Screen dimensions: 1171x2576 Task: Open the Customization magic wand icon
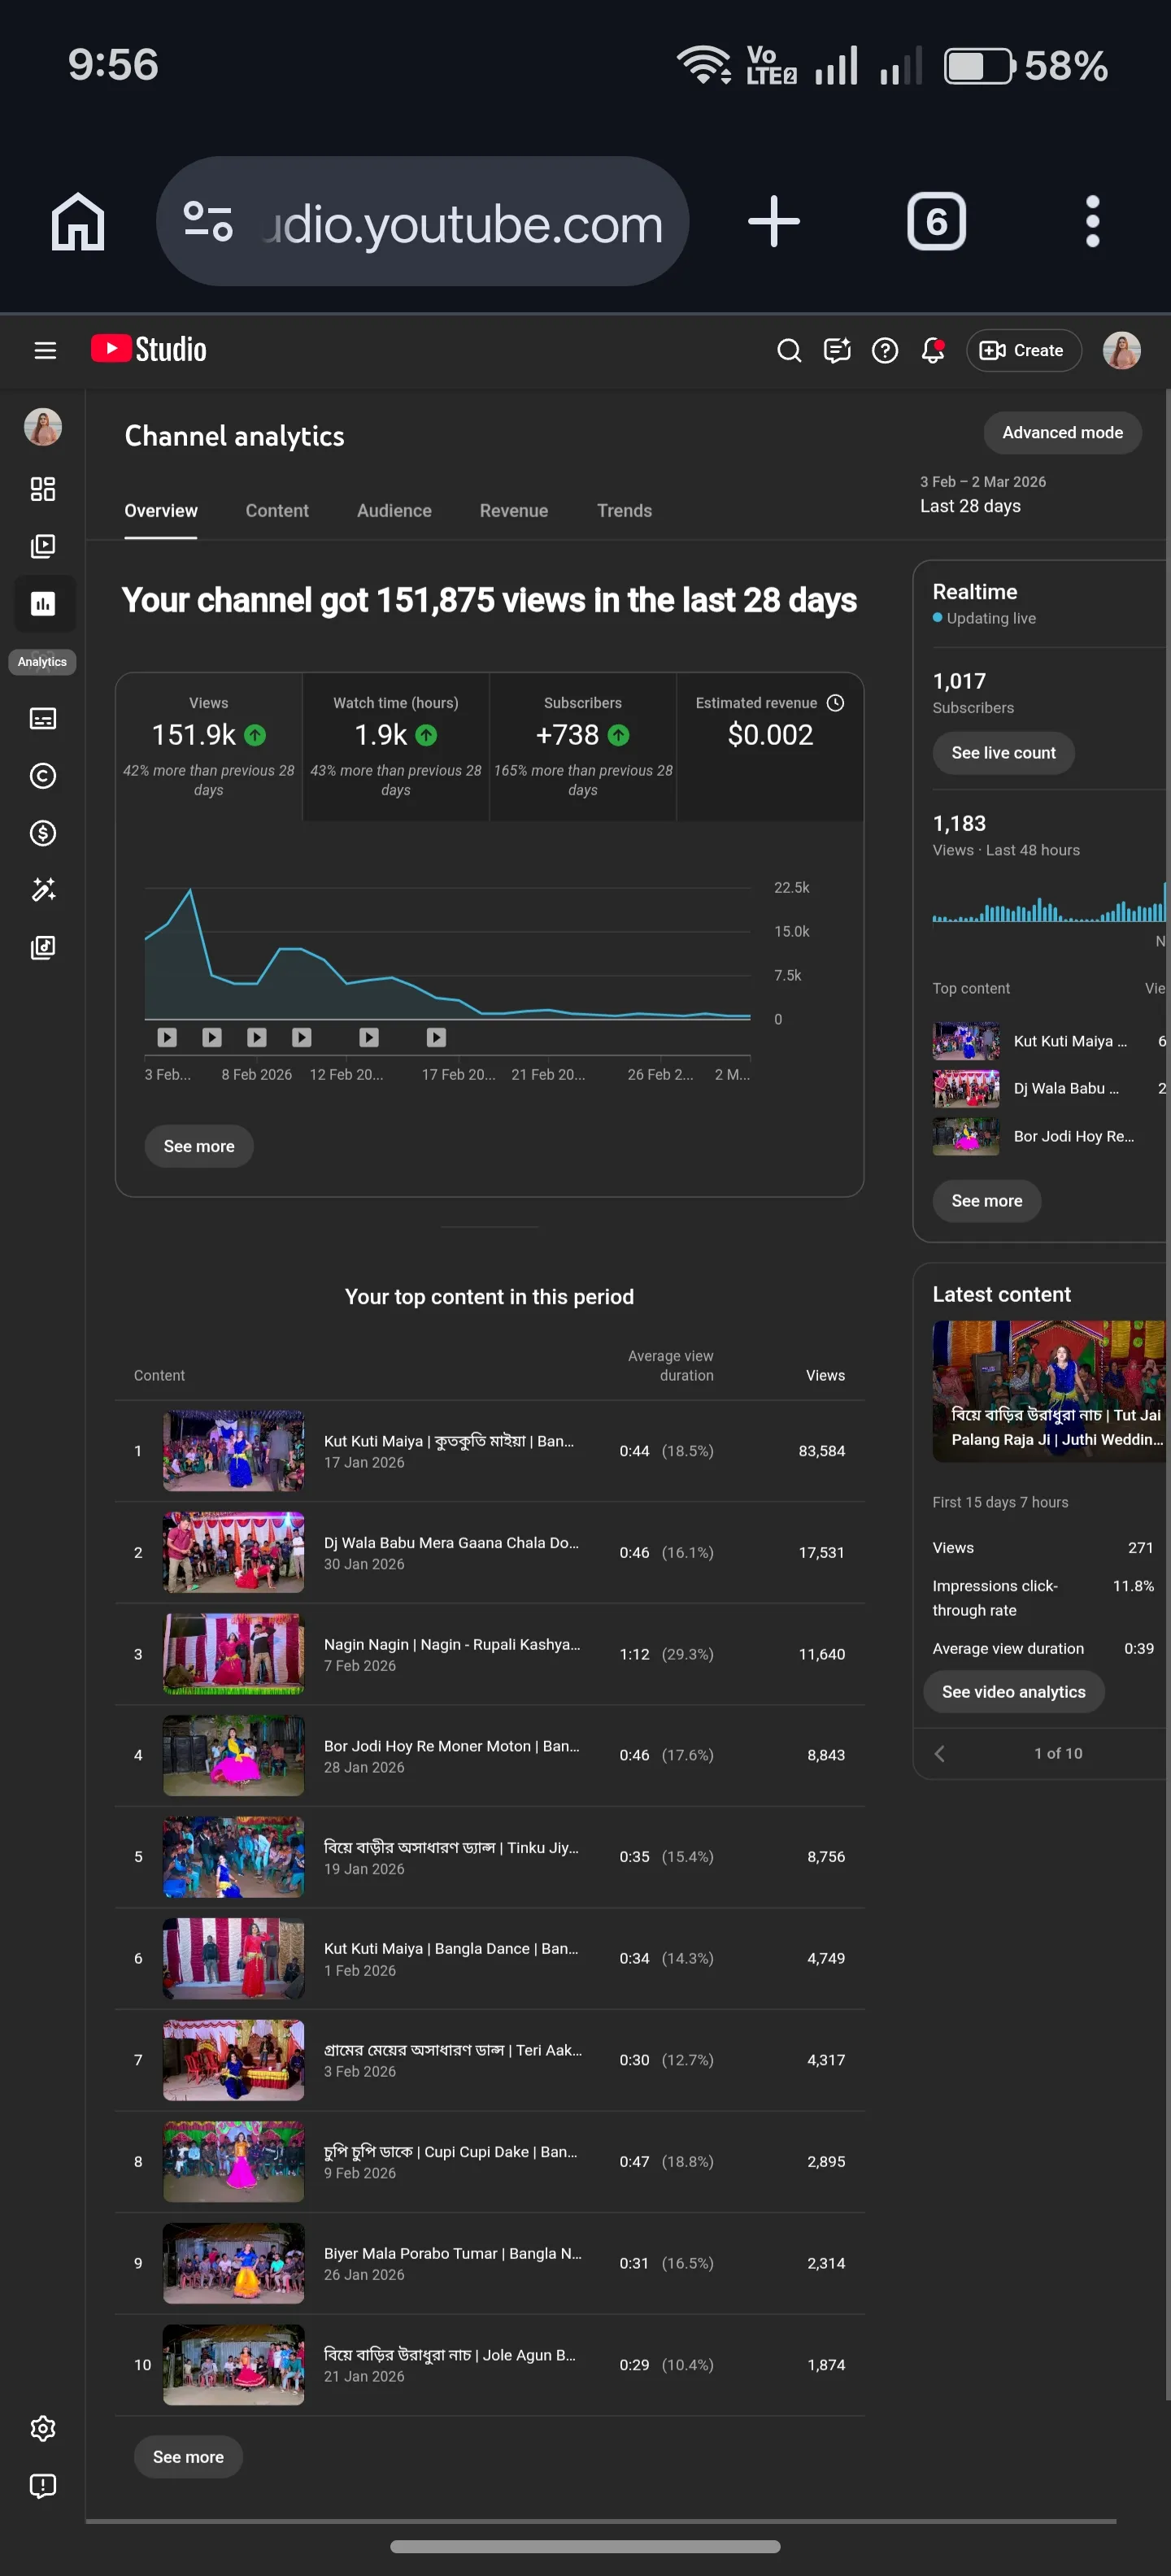pyautogui.click(x=43, y=889)
